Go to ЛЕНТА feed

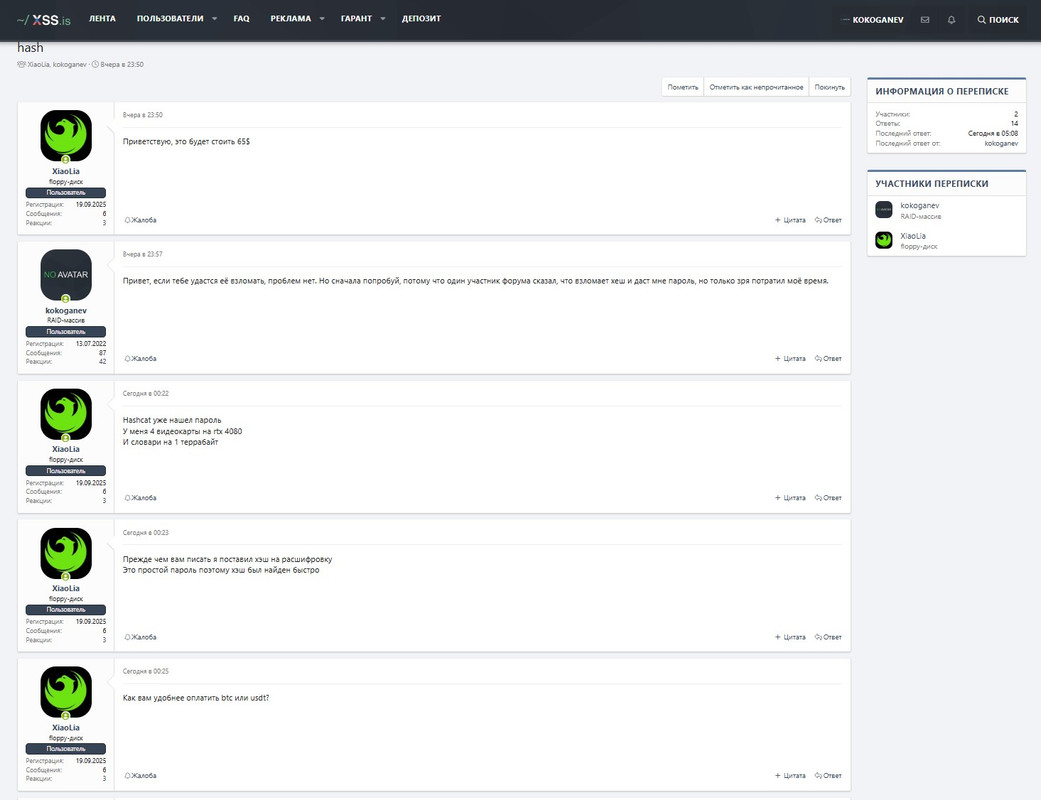102,19
